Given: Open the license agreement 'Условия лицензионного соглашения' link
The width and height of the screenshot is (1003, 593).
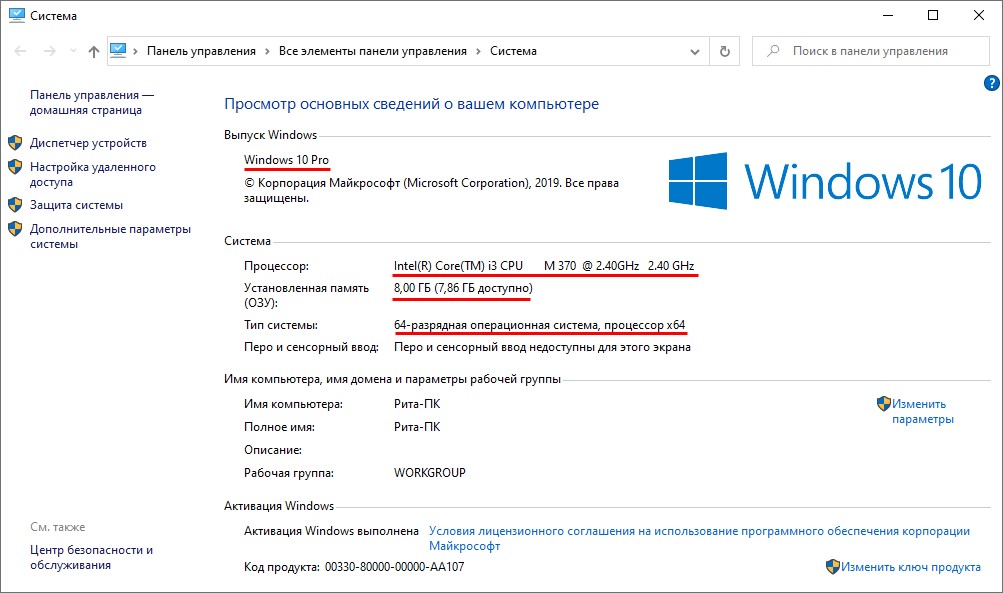Looking at the screenshot, I should [699, 538].
